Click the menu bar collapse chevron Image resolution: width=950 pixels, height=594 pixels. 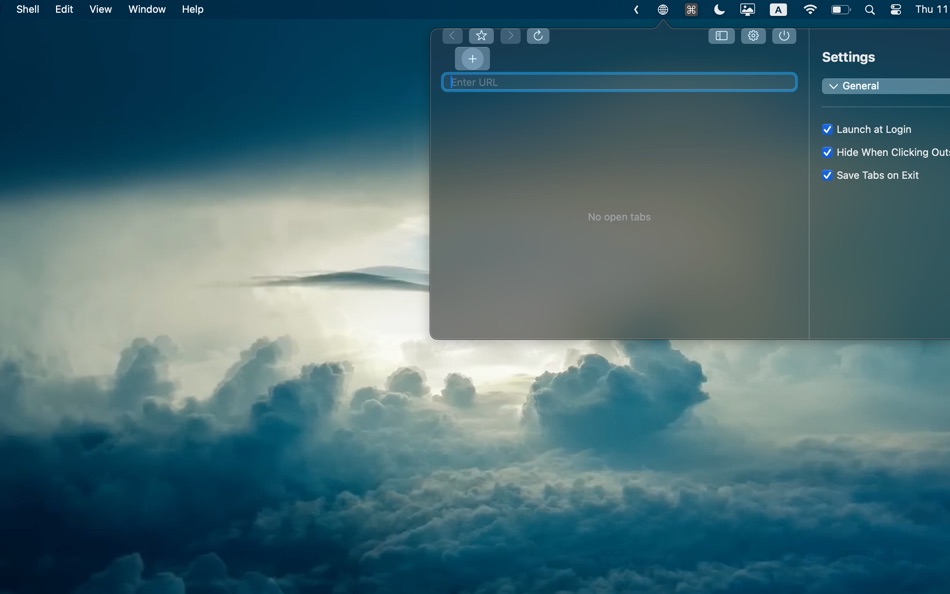pyautogui.click(x=636, y=10)
